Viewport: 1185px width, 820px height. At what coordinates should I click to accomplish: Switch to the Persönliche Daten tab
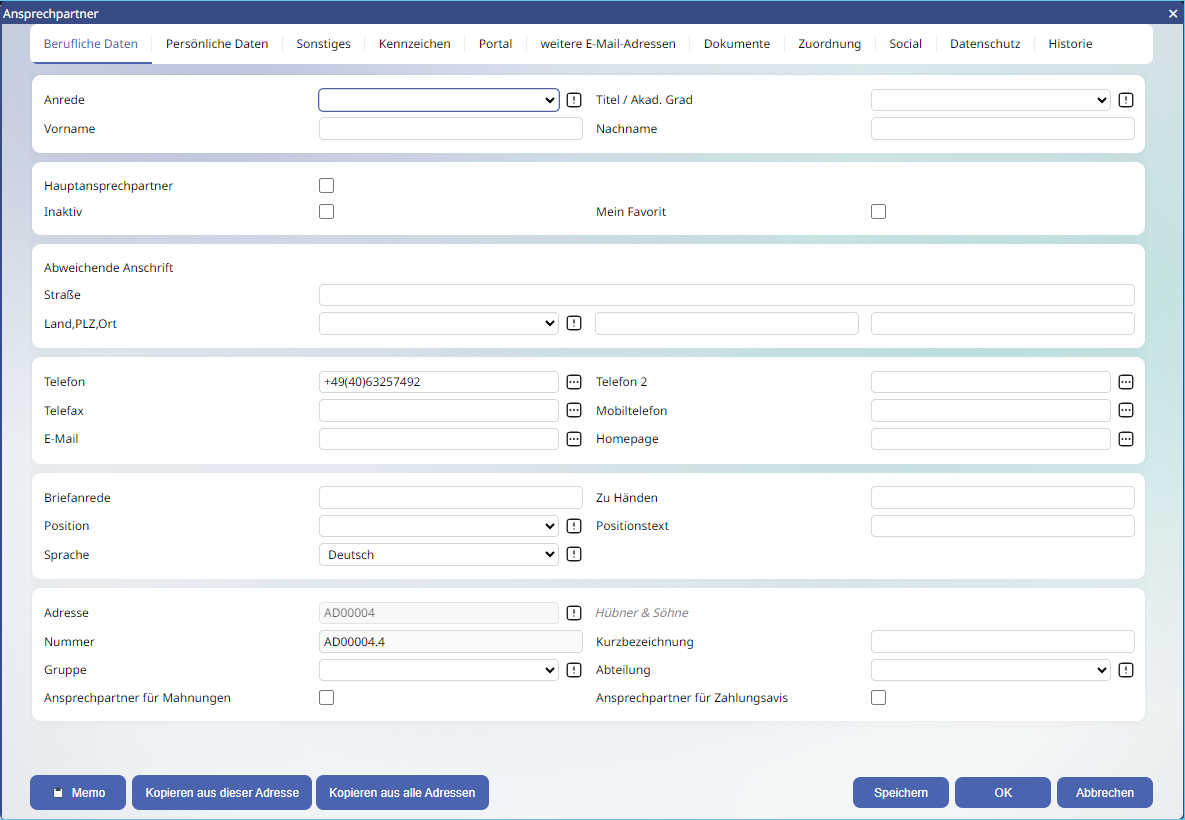point(217,44)
